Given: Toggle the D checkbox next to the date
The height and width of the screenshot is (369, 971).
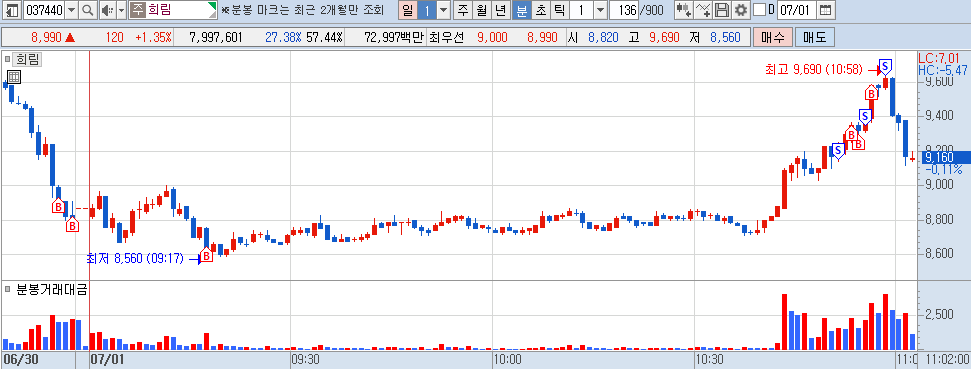Looking at the screenshot, I should click(759, 10).
